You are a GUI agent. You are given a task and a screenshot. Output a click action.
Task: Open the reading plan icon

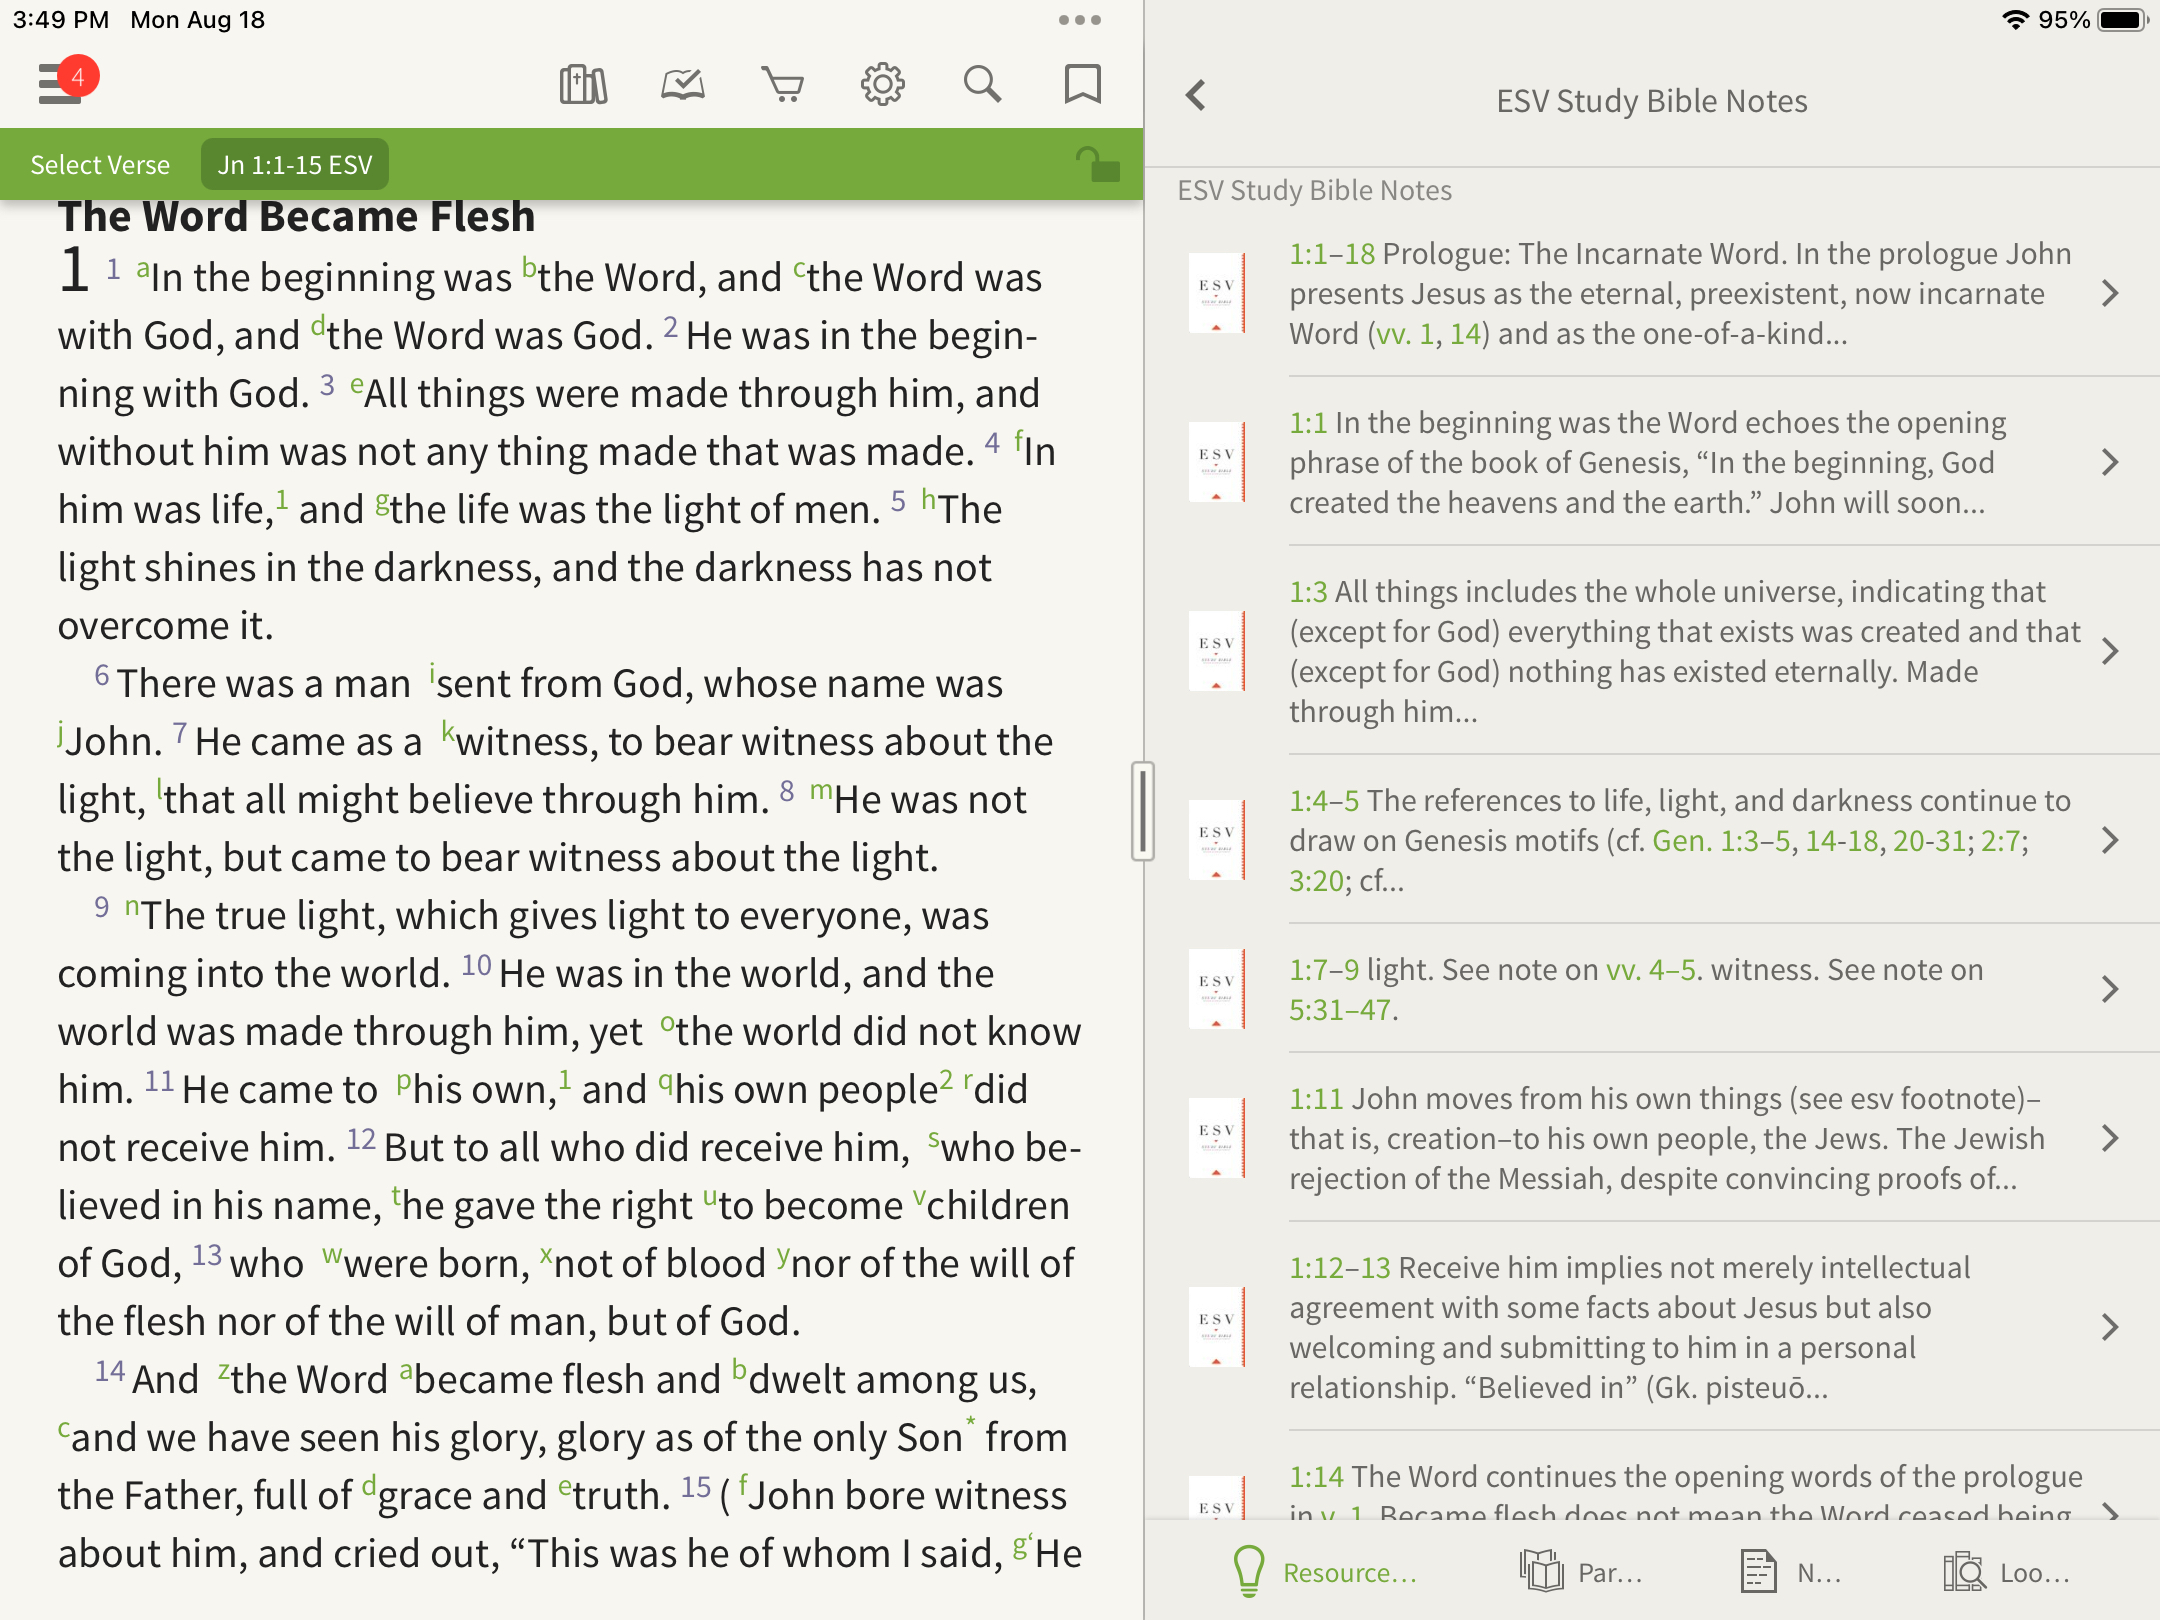coord(683,84)
